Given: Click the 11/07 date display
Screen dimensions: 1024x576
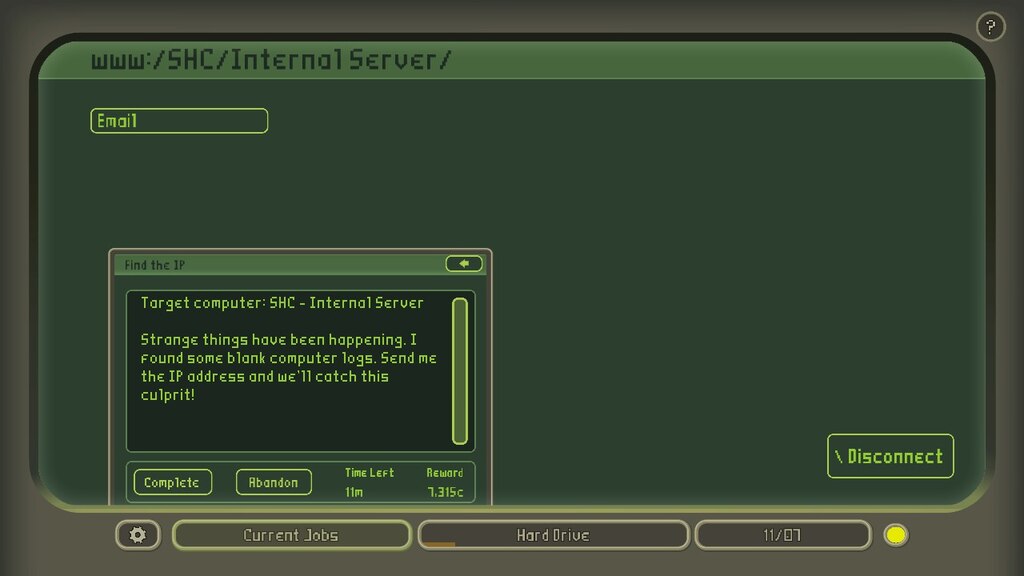Looking at the screenshot, I should pyautogui.click(x=782, y=535).
